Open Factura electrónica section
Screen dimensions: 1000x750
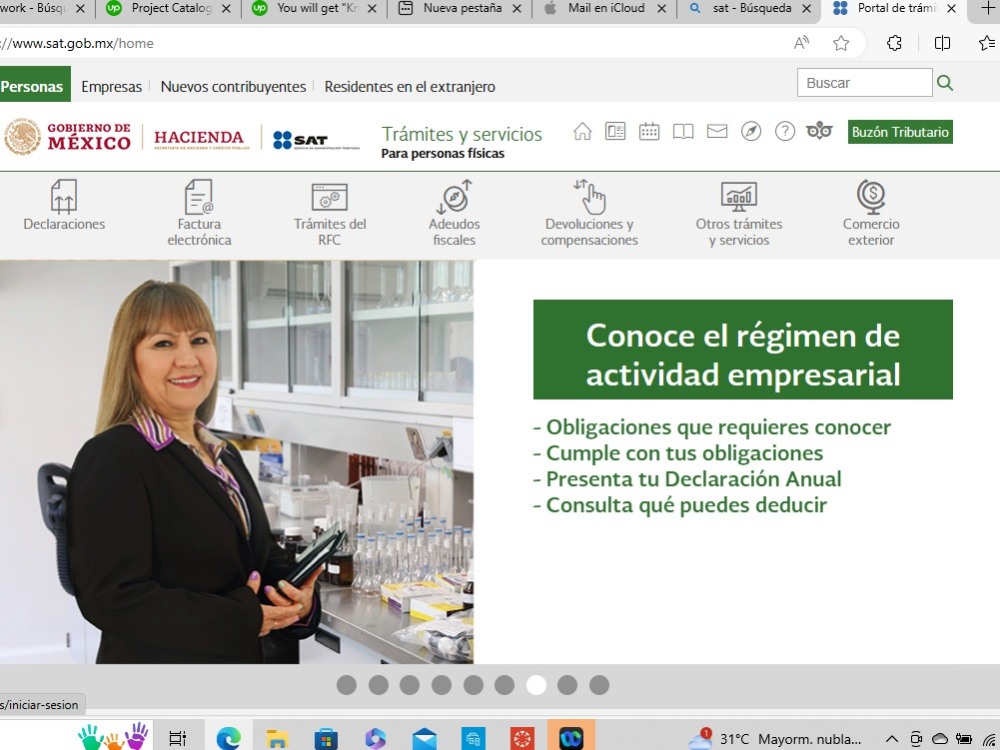(x=199, y=214)
